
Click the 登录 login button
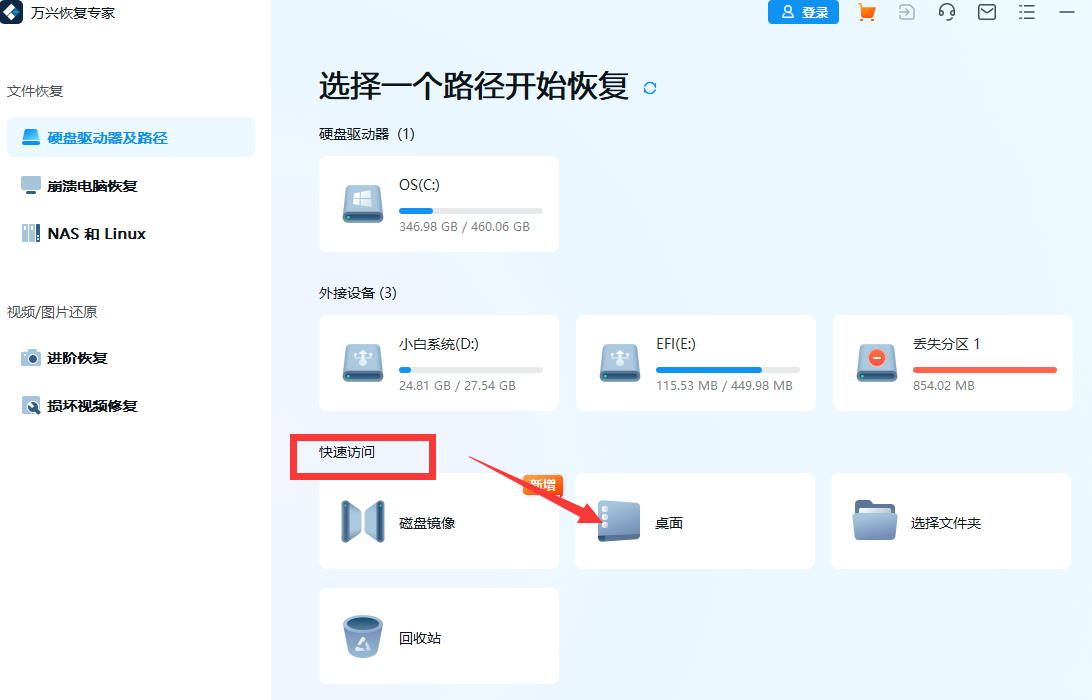pyautogui.click(x=803, y=12)
